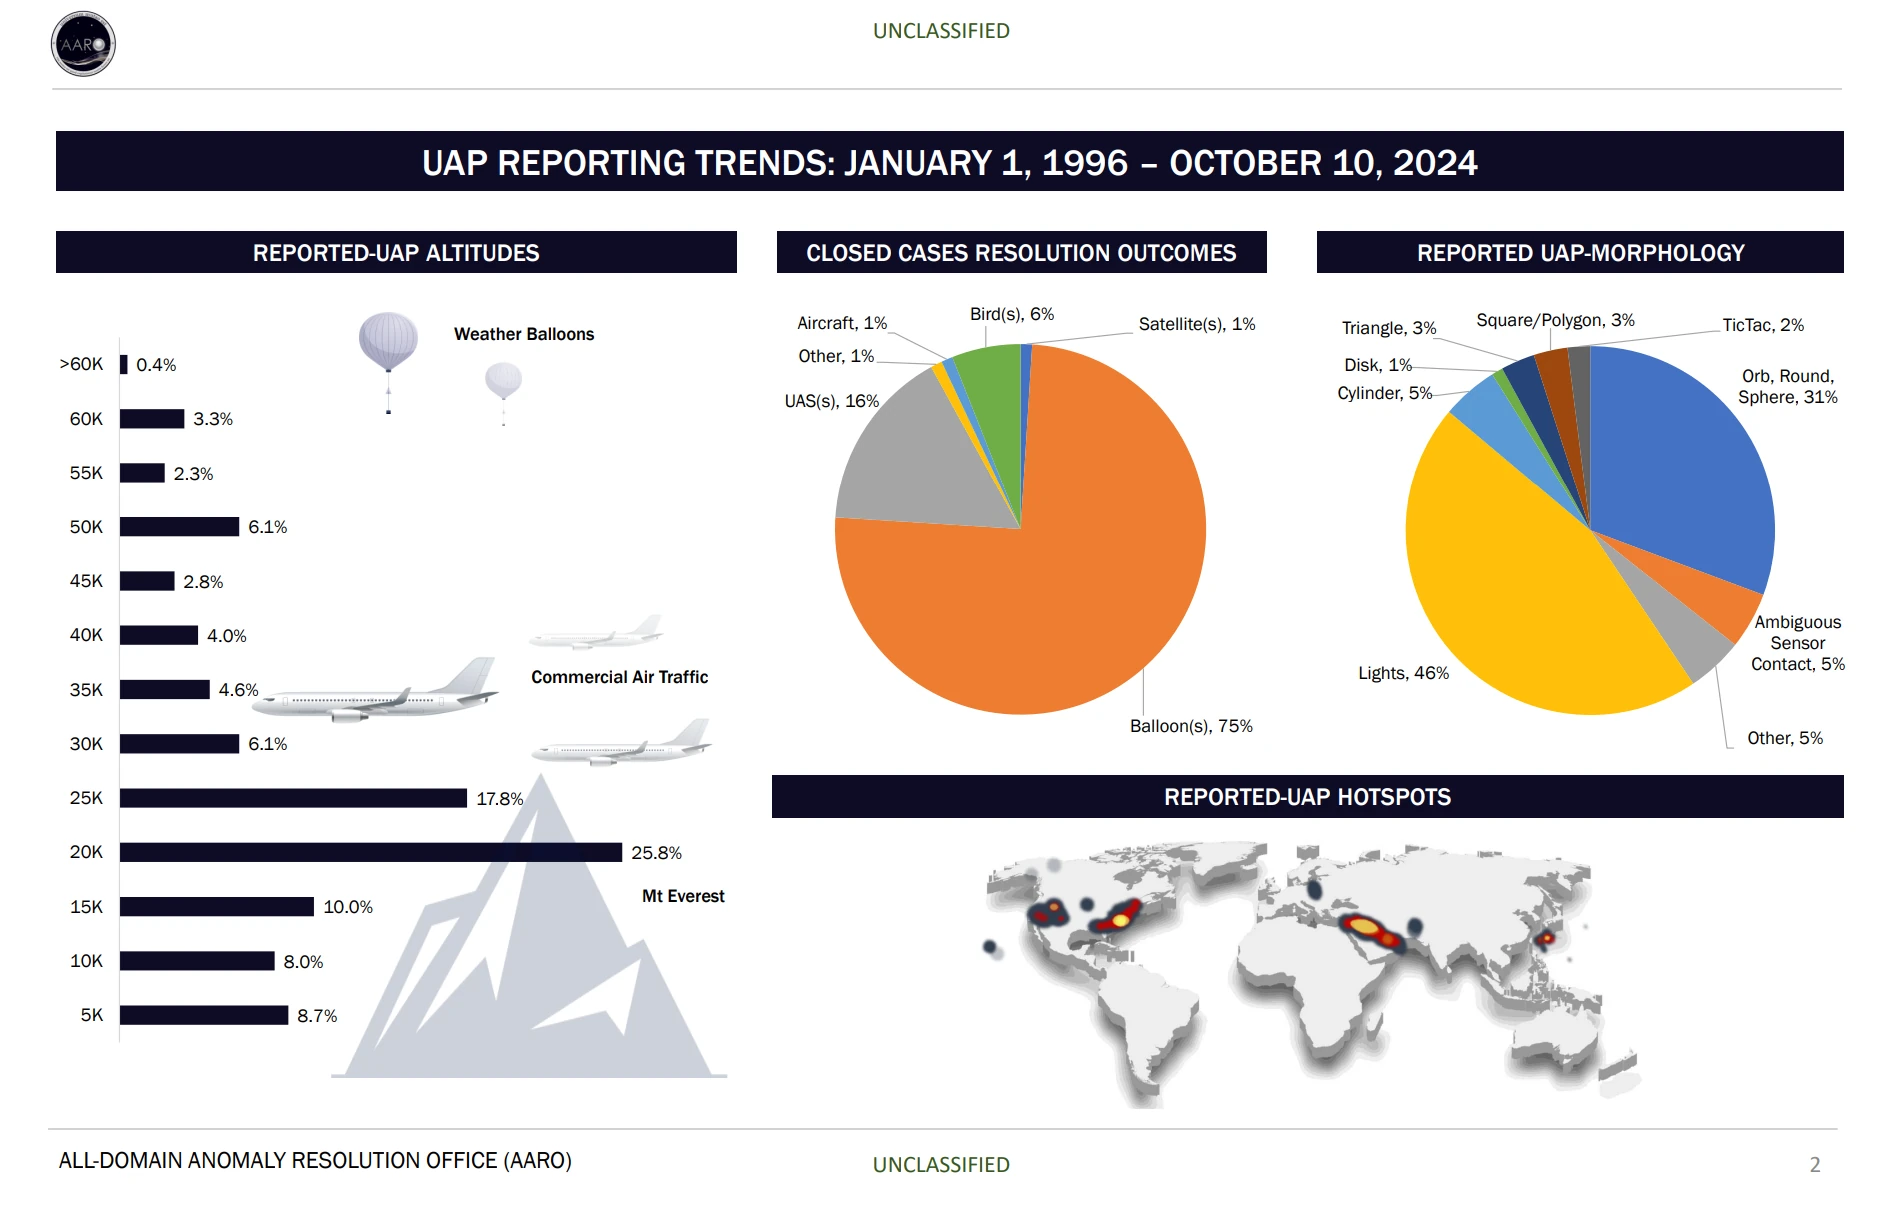The width and height of the screenshot is (1884, 1219).
Task: Click the REPORTED UAP-MORPHOLOGY header
Action: [1580, 252]
